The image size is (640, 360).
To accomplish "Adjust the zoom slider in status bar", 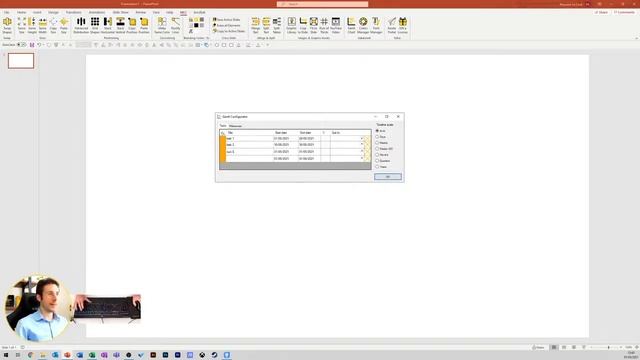I will click(x=608, y=347).
